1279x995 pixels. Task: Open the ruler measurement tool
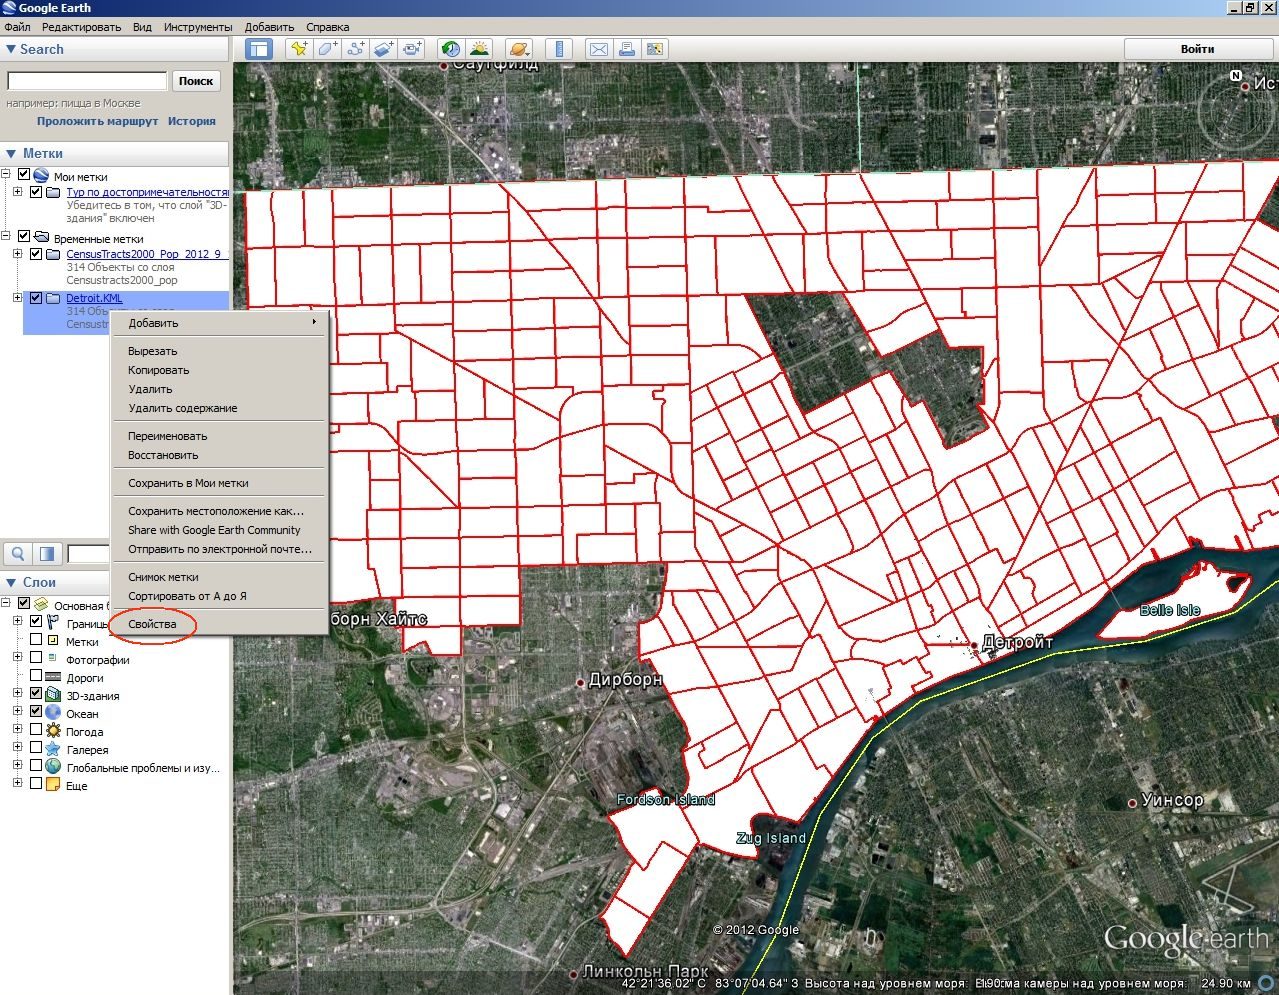(559, 49)
